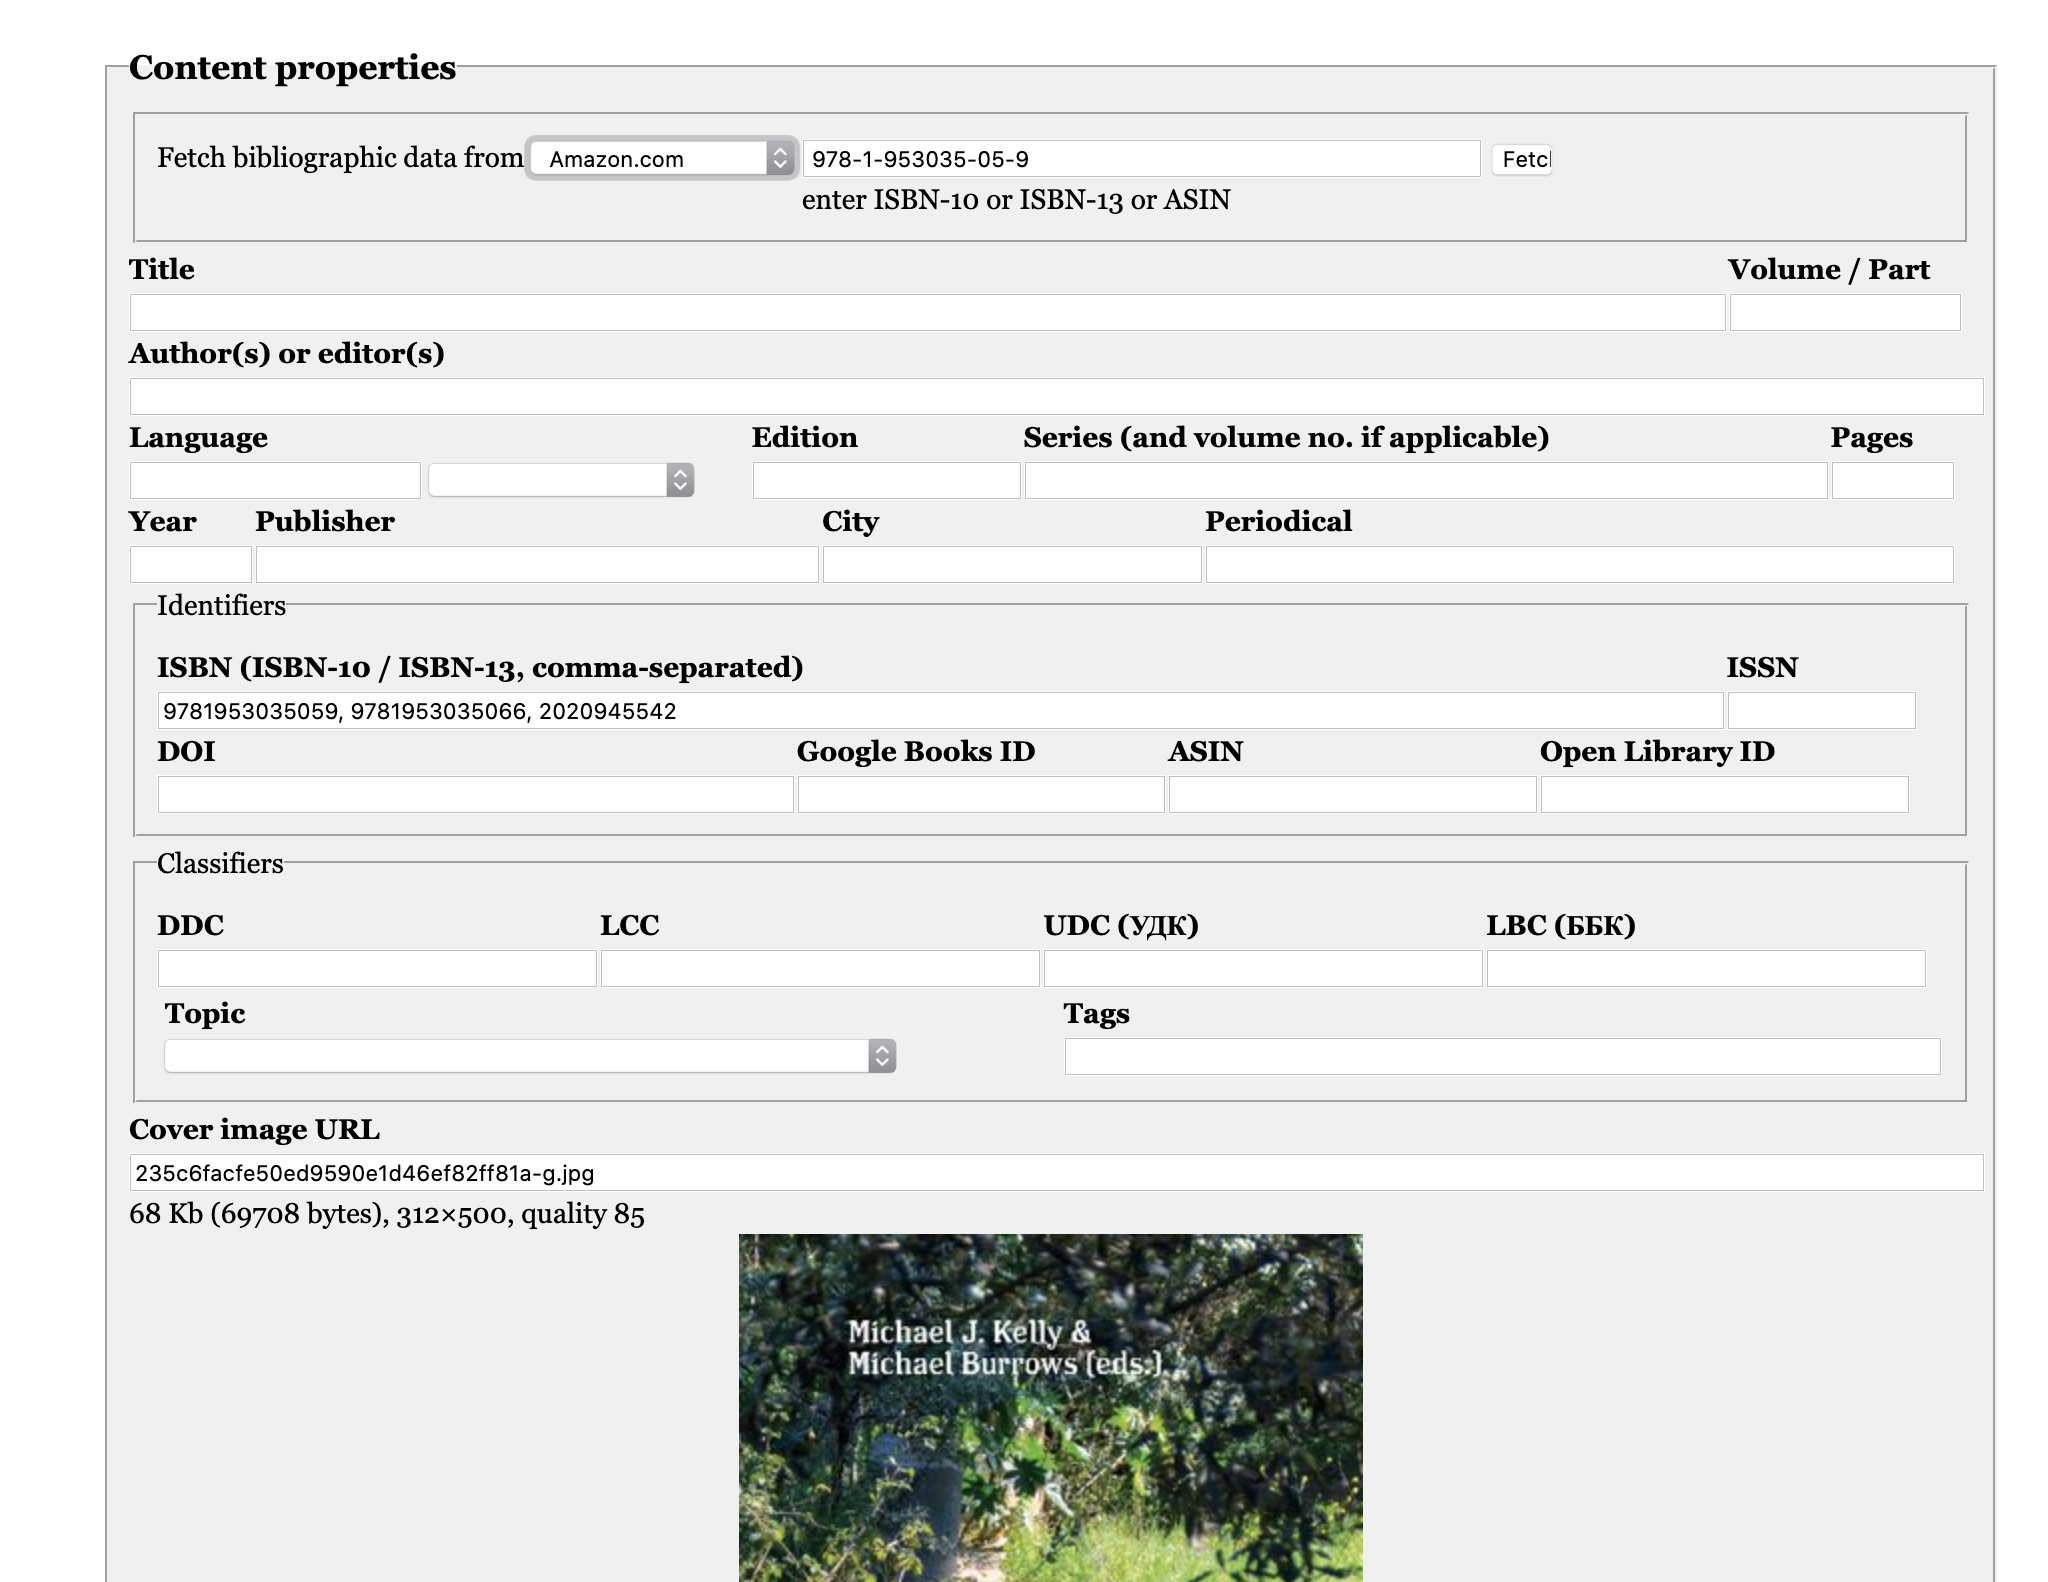Click the Cover image URL field
The width and height of the screenshot is (2048, 1582).
point(1055,1173)
